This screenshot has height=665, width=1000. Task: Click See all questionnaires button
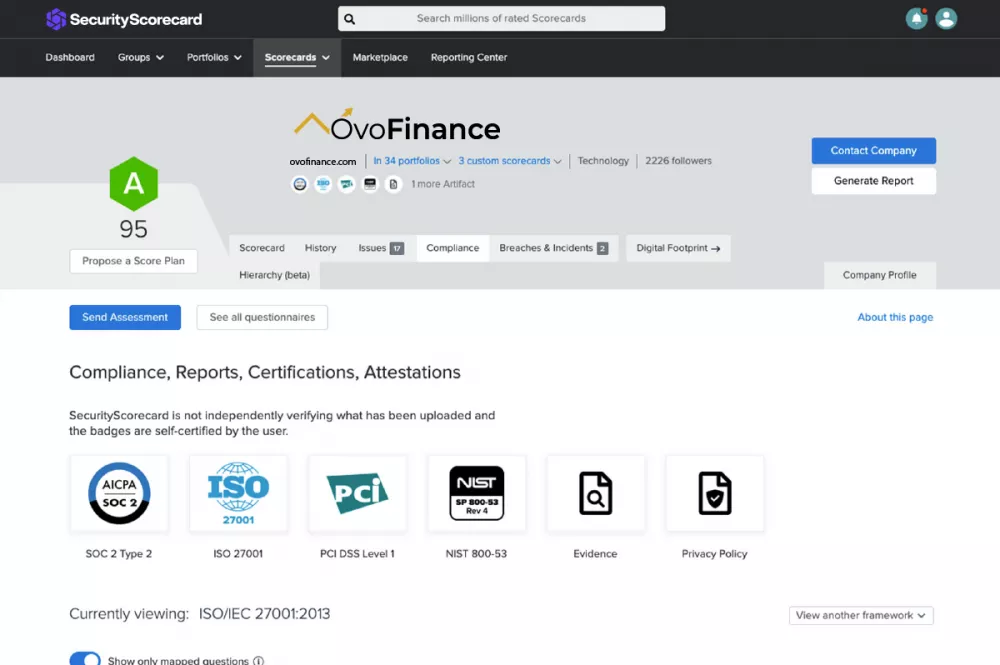(x=262, y=317)
